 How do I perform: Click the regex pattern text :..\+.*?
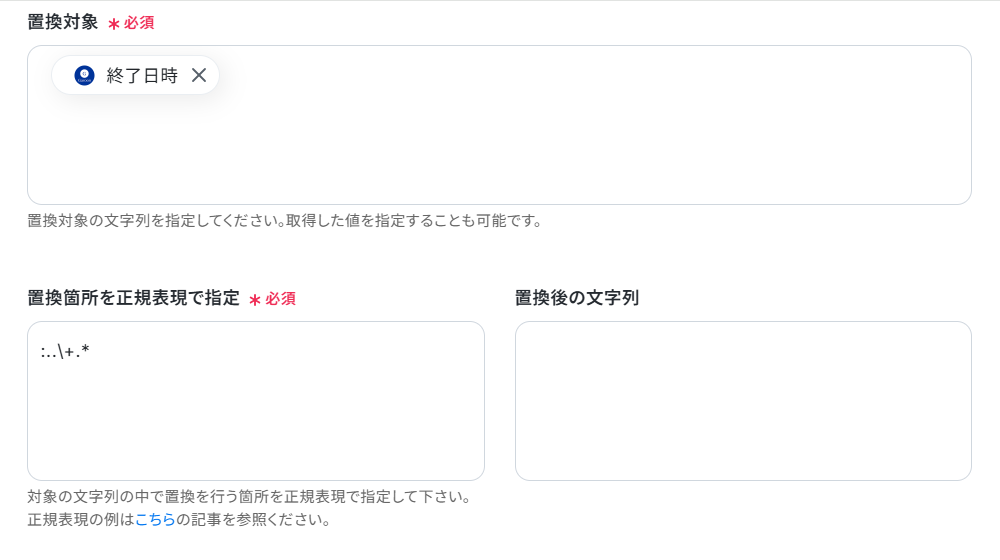65,351
